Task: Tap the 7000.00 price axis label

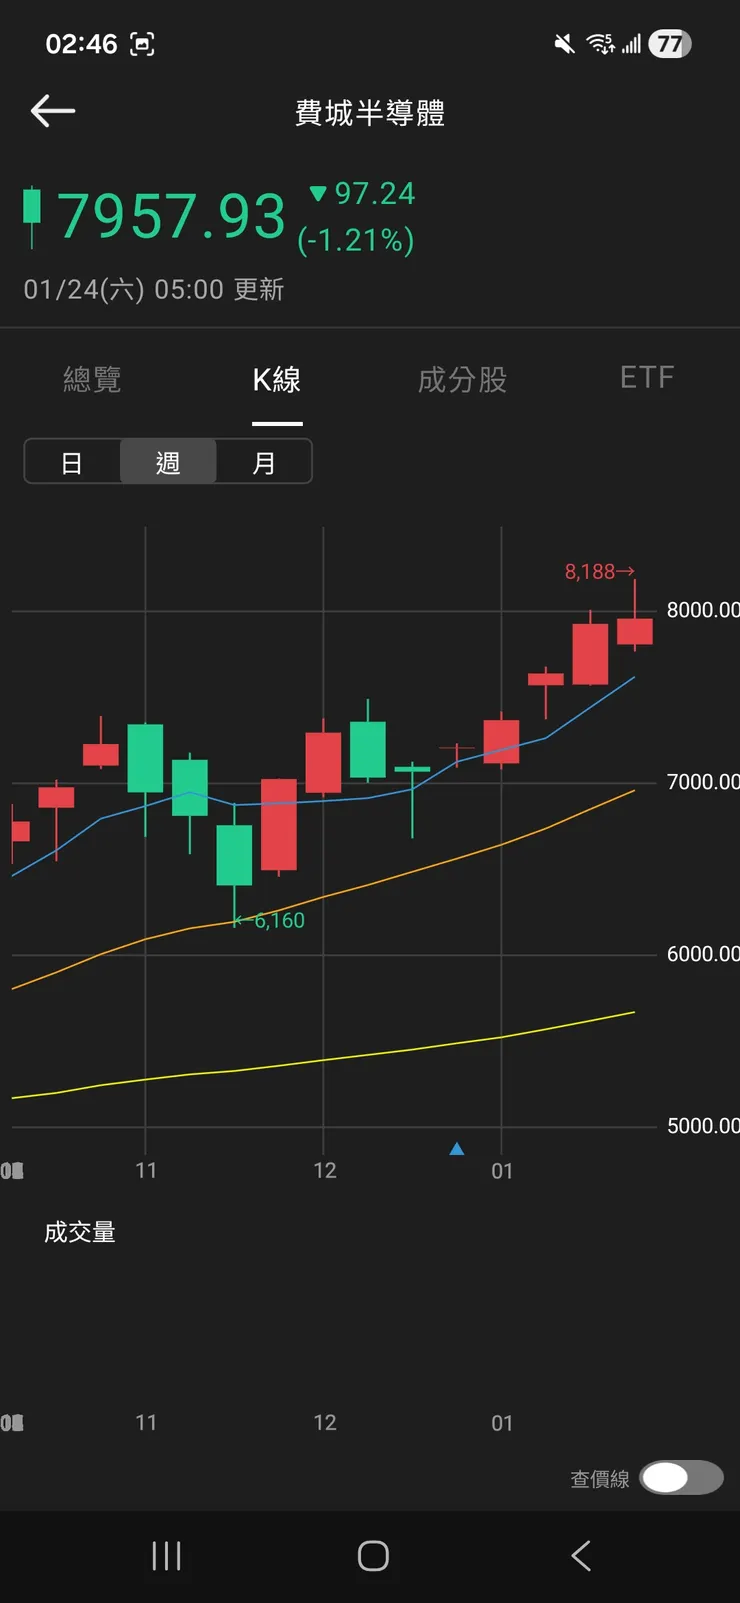Action: [x=703, y=782]
